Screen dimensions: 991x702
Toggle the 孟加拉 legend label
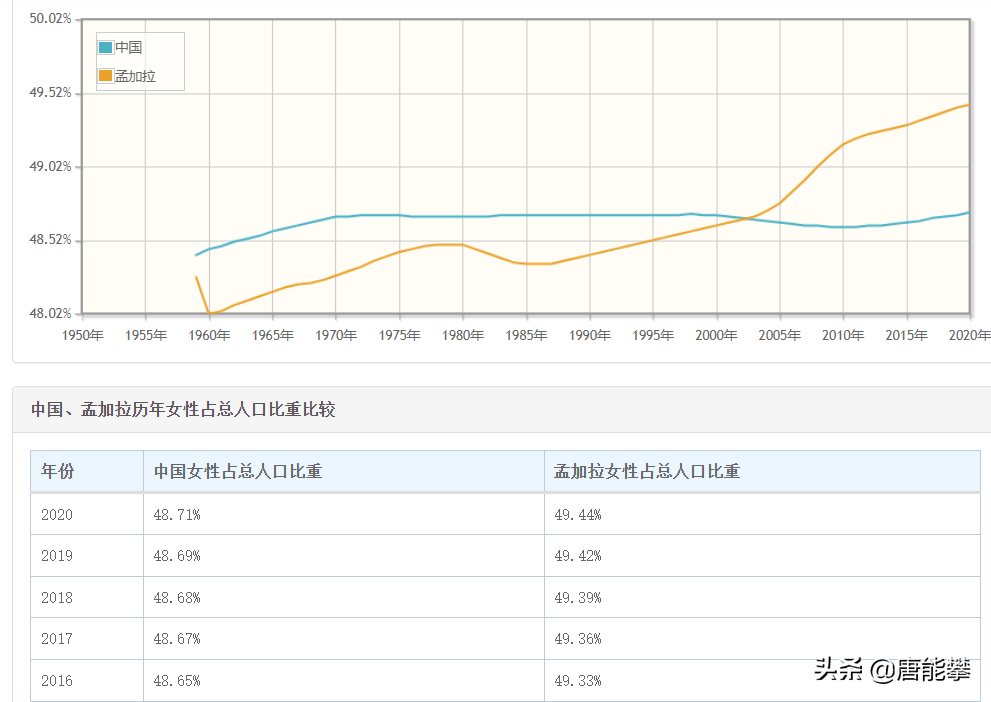135,76
